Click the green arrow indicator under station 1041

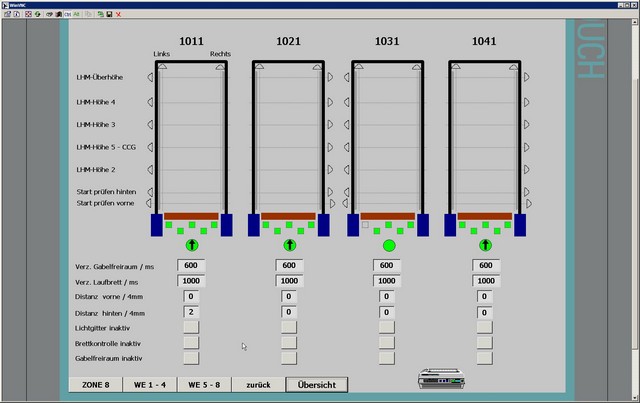point(486,245)
